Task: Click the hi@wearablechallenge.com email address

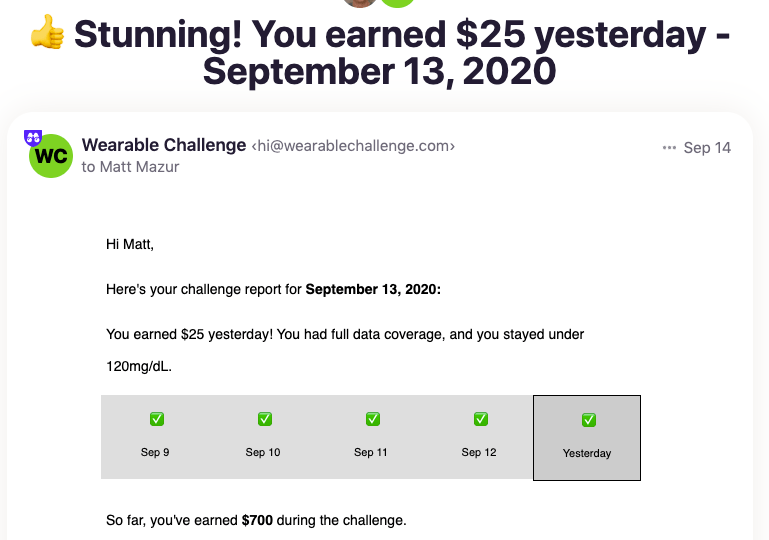Action: 353,146
